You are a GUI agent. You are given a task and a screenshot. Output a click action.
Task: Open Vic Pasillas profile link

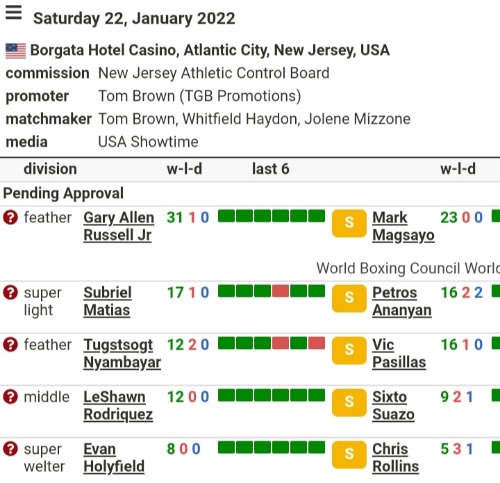[399, 353]
